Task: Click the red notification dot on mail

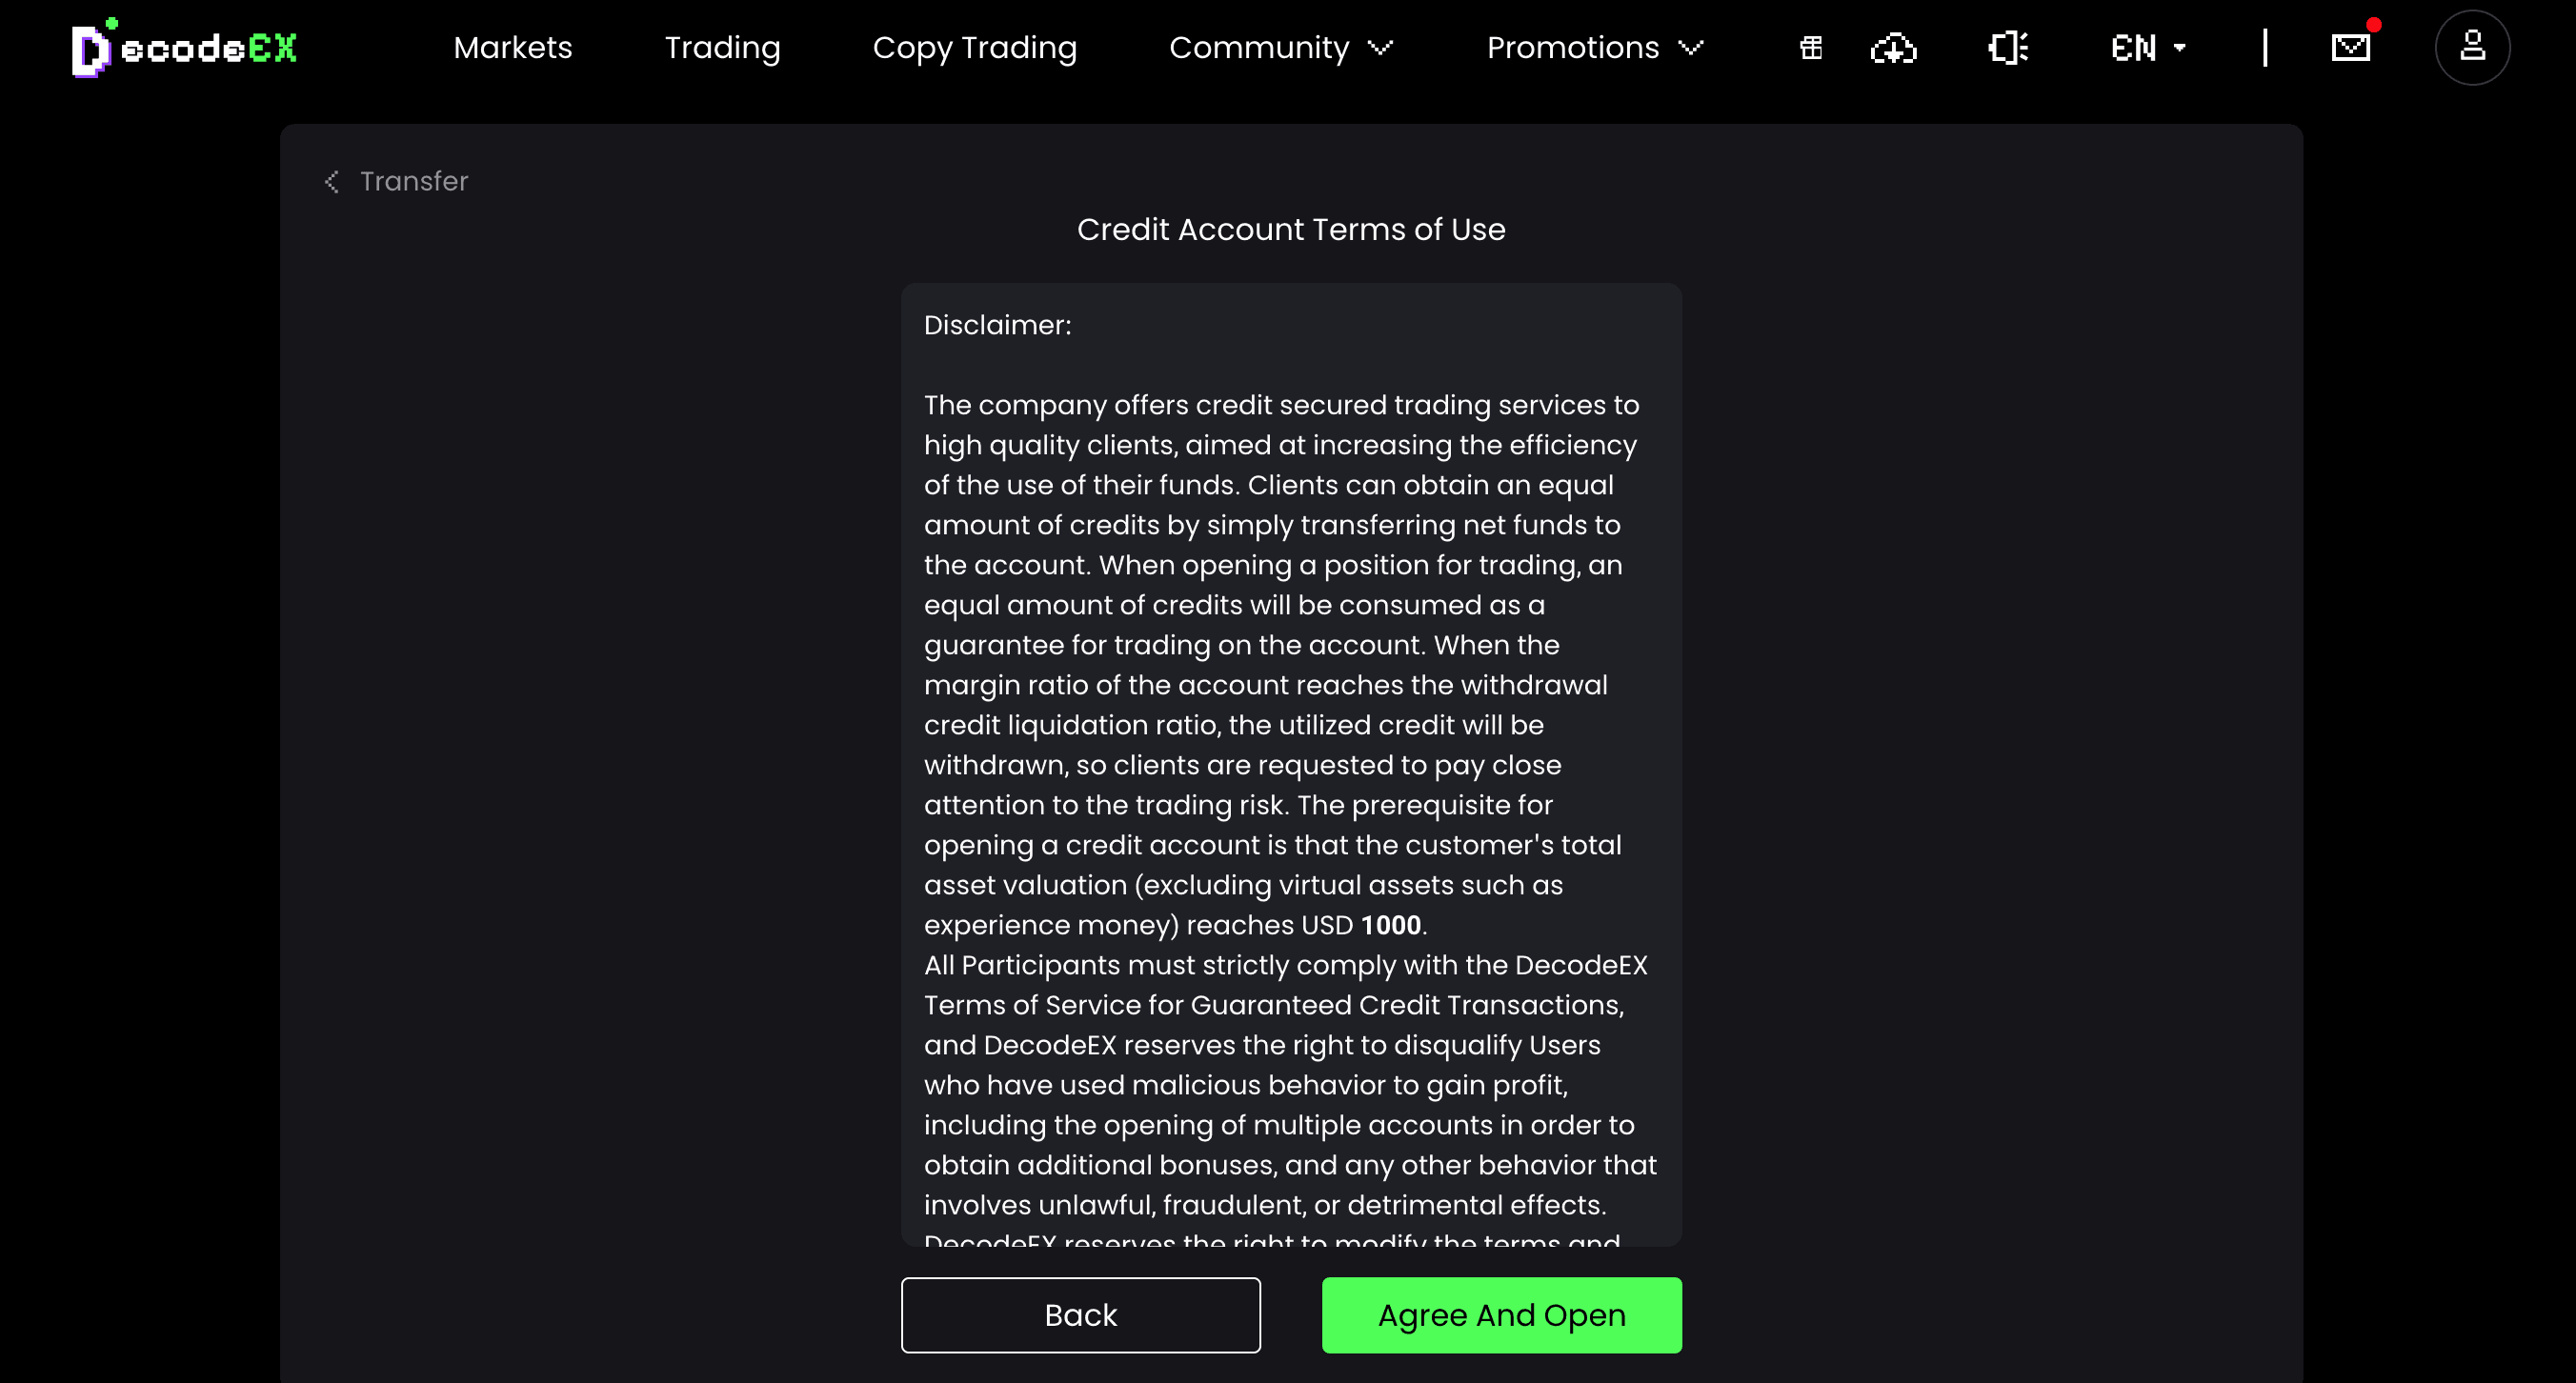Action: click(x=2373, y=24)
